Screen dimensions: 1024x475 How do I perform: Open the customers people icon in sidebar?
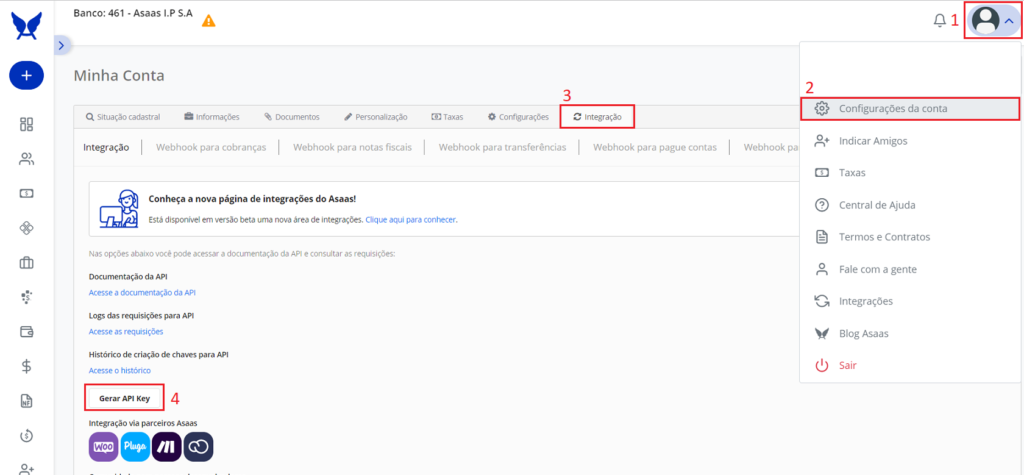pyautogui.click(x=27, y=158)
